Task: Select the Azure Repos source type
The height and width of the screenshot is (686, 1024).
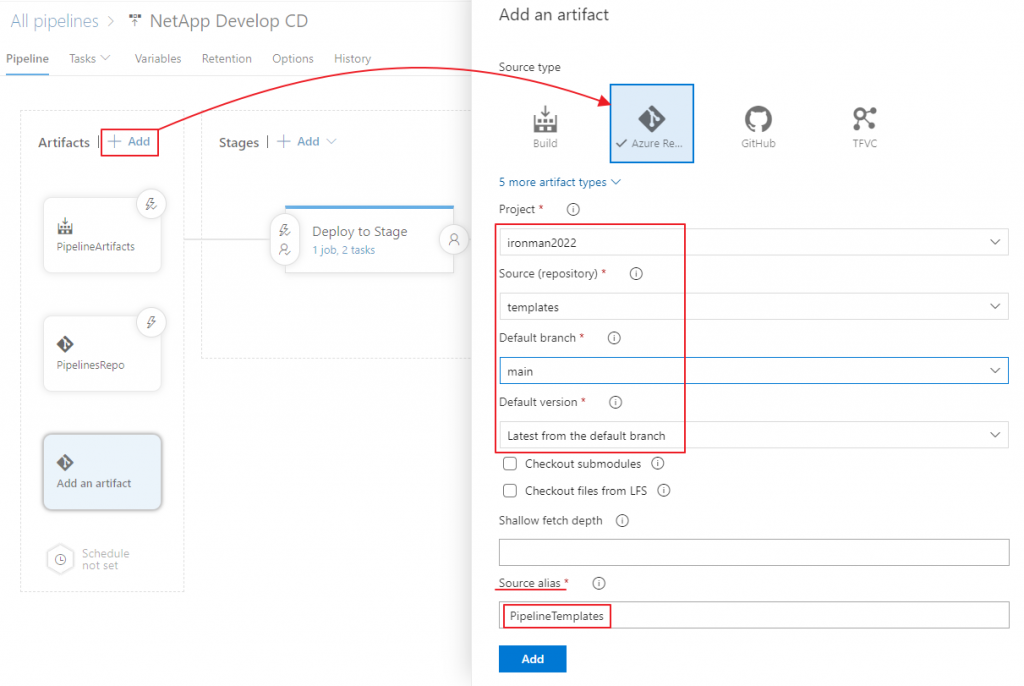Action: click(651, 123)
